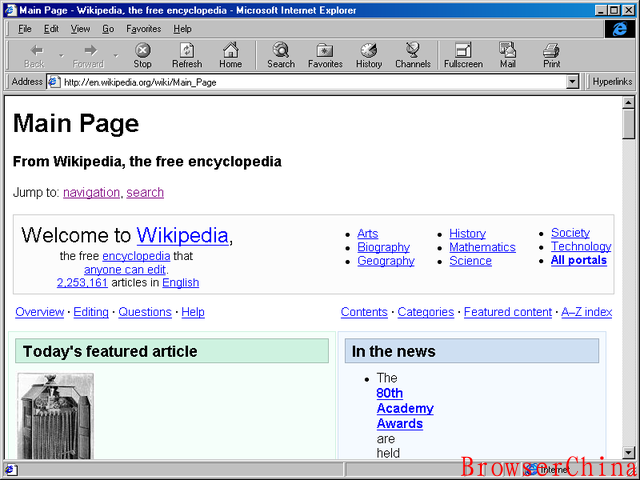Go to the Home page icon
Screen dimensions: 640x480
point(231,56)
